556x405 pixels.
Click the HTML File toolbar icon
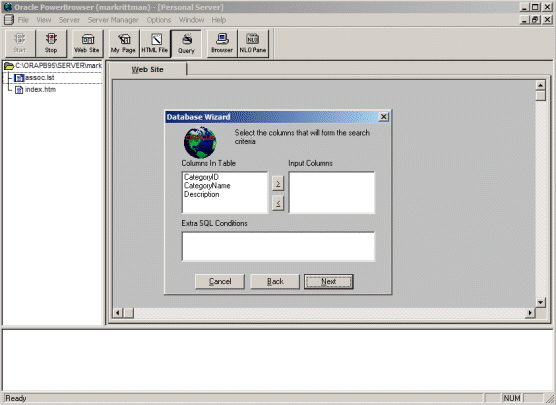pos(155,43)
